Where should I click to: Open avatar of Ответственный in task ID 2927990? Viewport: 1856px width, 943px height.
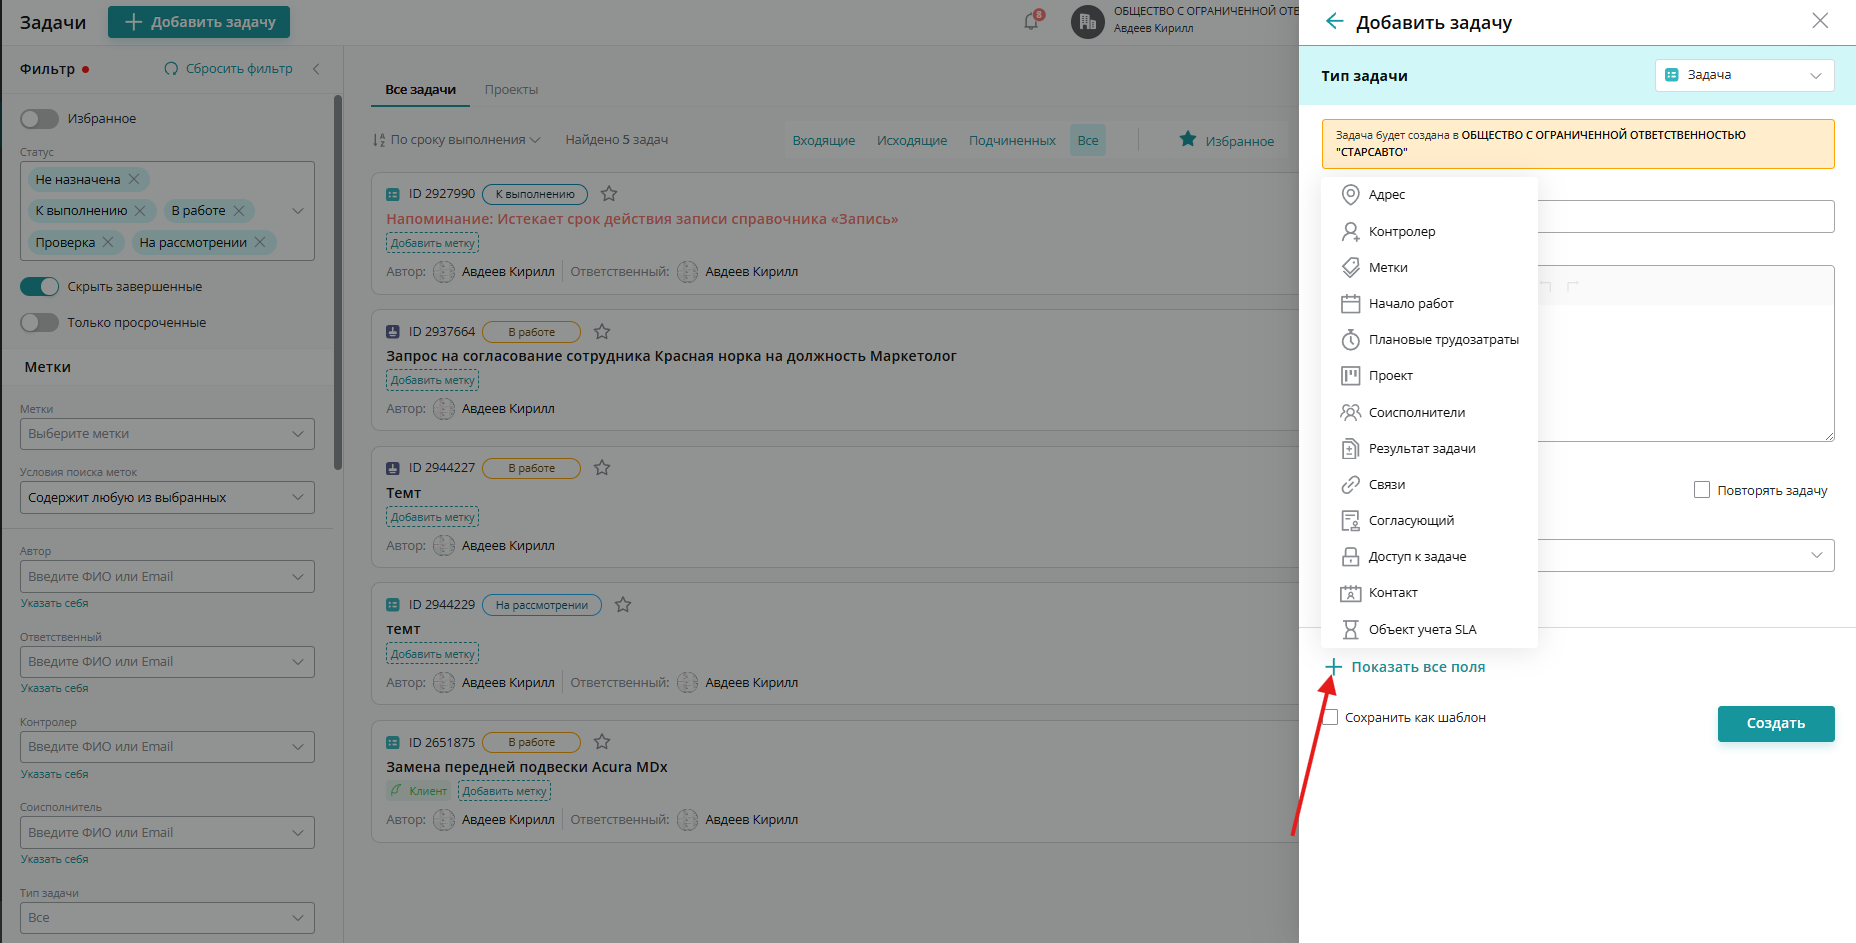pyautogui.click(x=687, y=272)
